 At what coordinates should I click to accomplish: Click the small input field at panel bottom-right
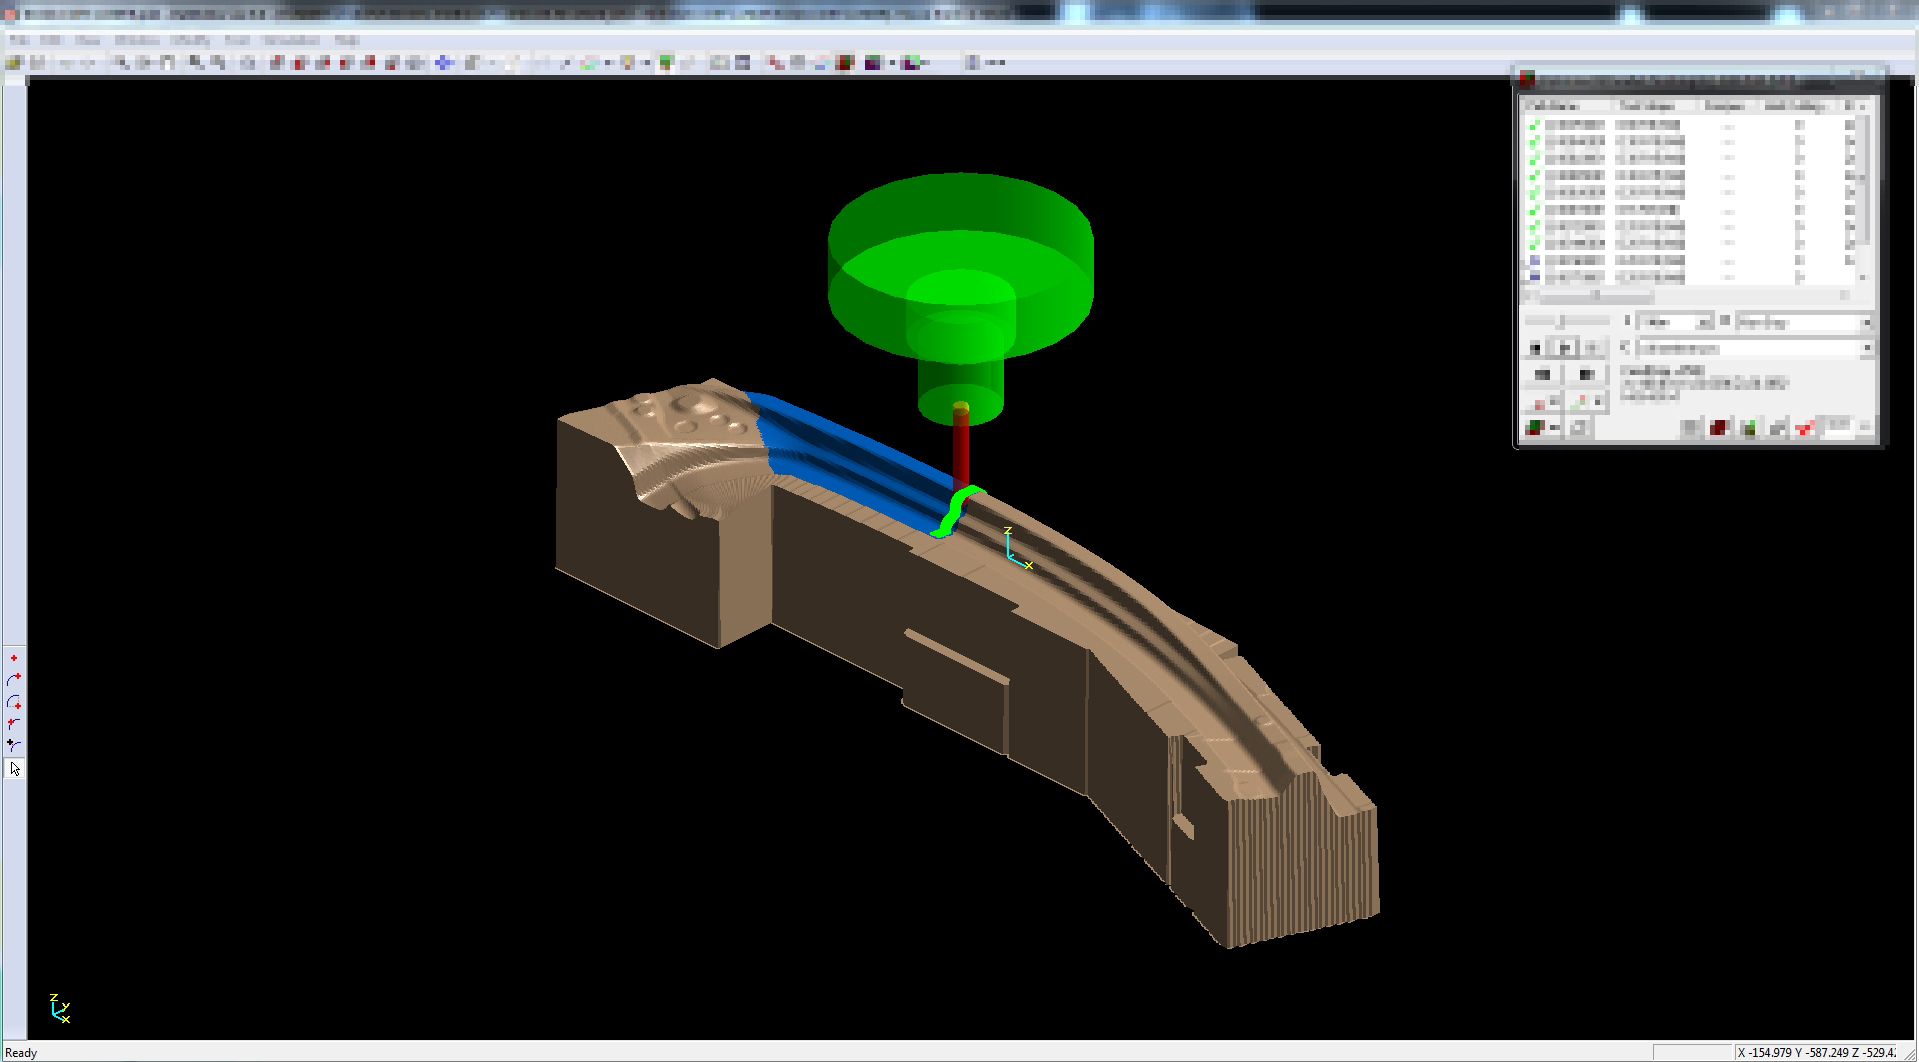click(x=1837, y=427)
